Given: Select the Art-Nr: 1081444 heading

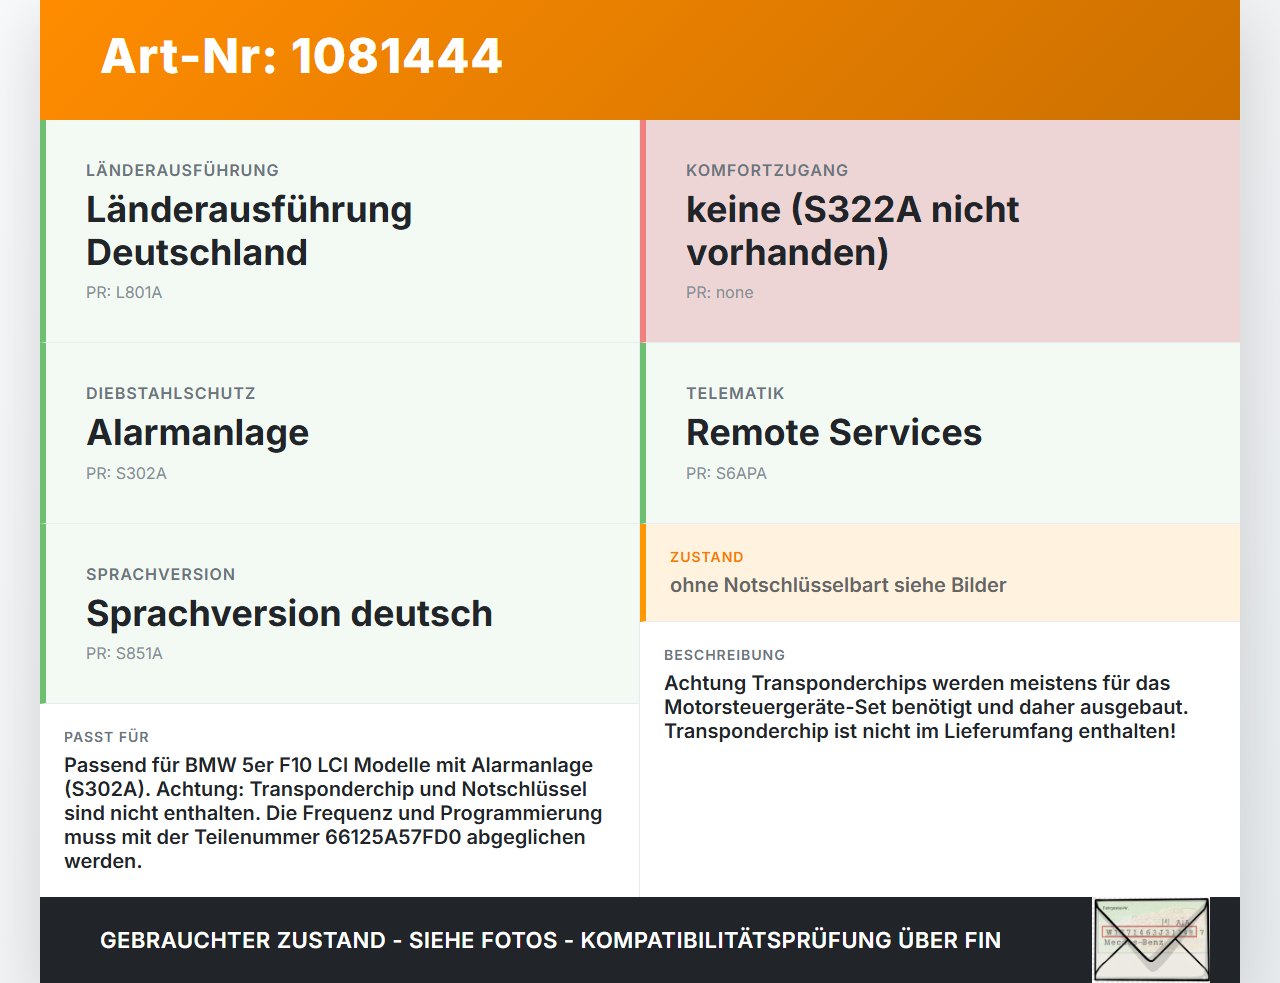Looking at the screenshot, I should pos(301,56).
